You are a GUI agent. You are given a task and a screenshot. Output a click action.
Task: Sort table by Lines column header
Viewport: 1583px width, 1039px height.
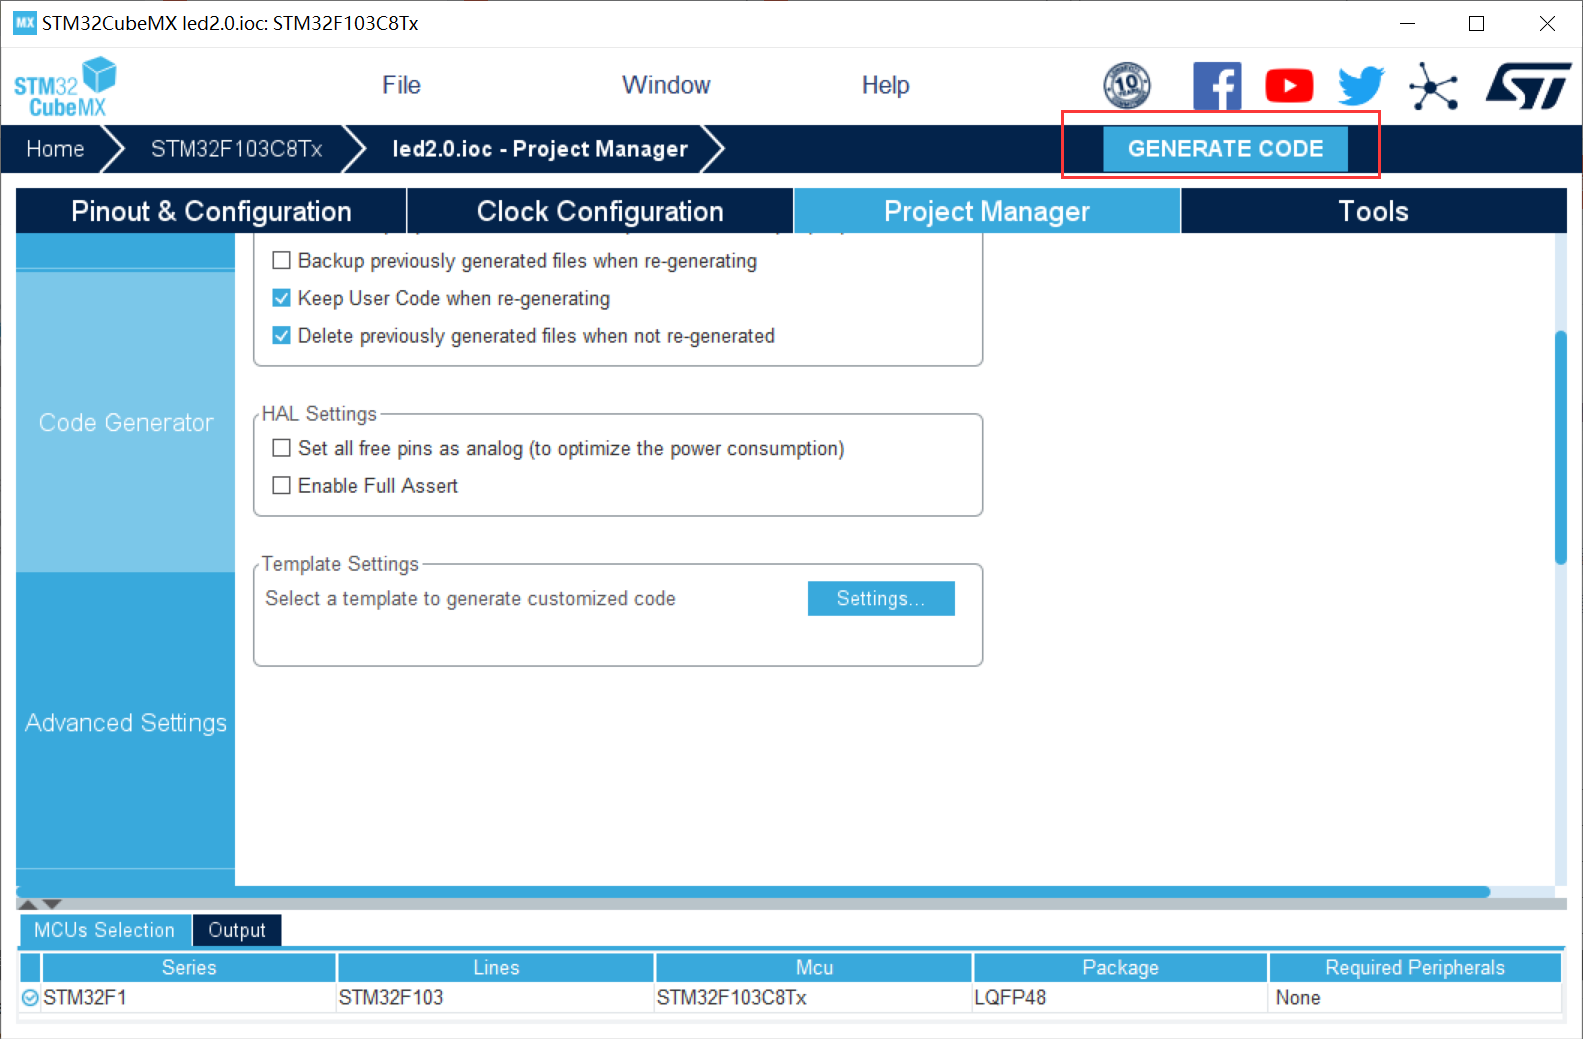coord(496,967)
